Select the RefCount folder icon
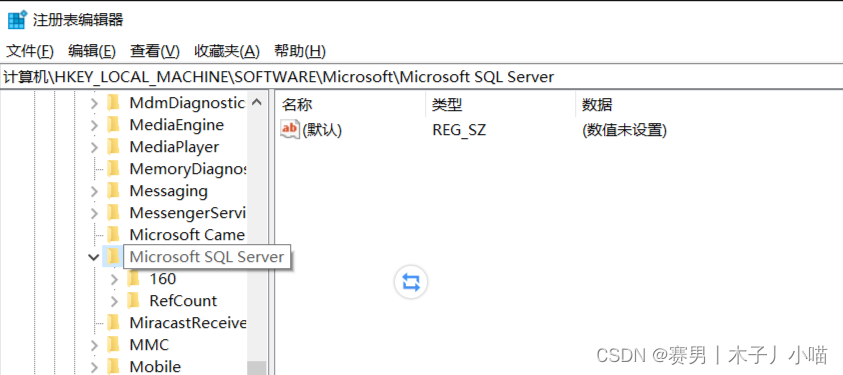The image size is (843, 375). [133, 301]
